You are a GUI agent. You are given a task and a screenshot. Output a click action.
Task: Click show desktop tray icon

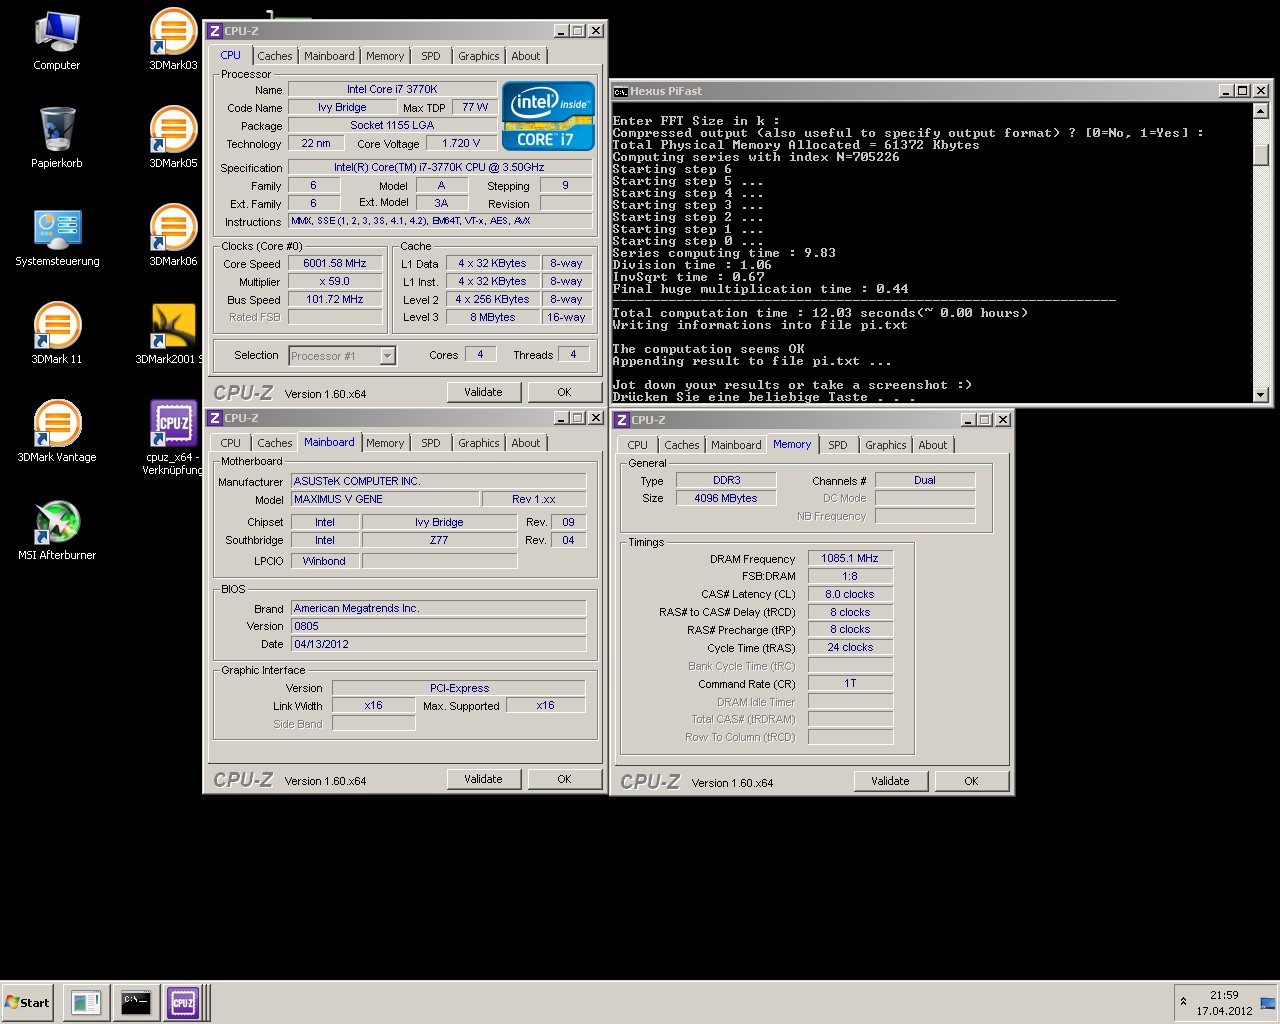click(1268, 1003)
